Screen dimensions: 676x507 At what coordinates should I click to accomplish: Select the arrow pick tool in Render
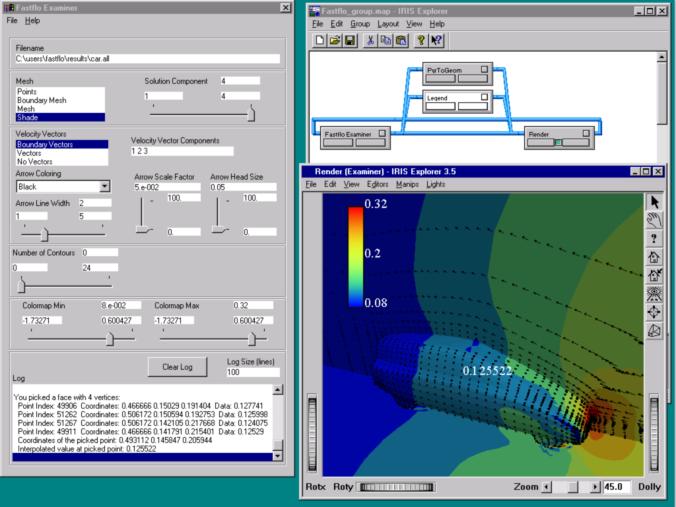point(655,202)
